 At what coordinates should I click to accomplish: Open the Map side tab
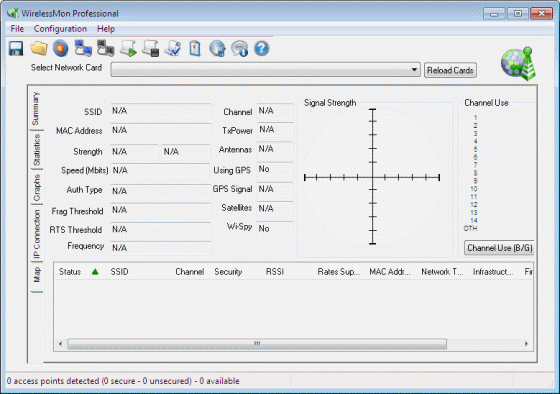pyautogui.click(x=36, y=274)
